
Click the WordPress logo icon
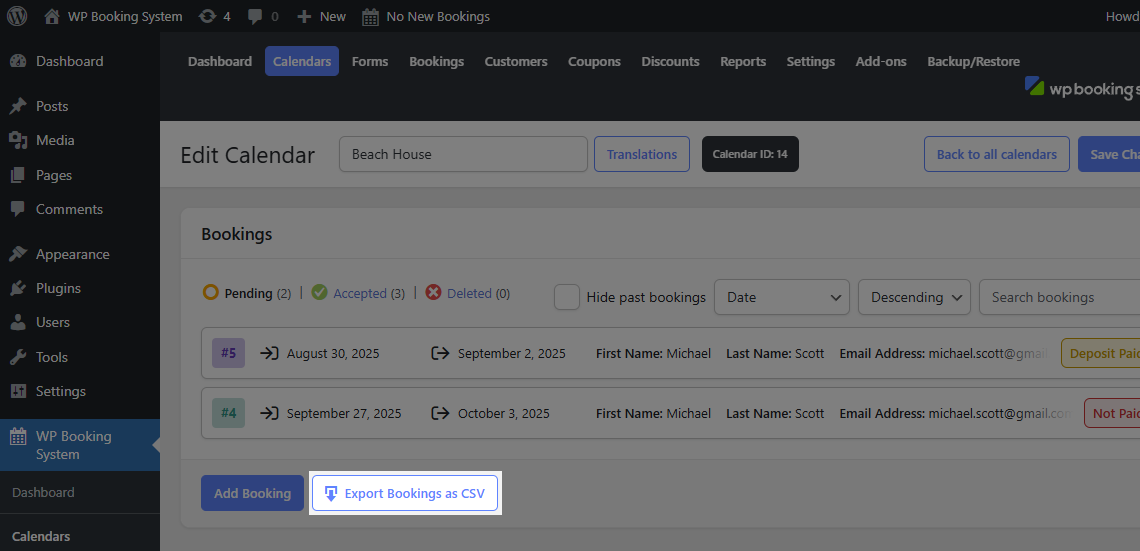(x=17, y=16)
